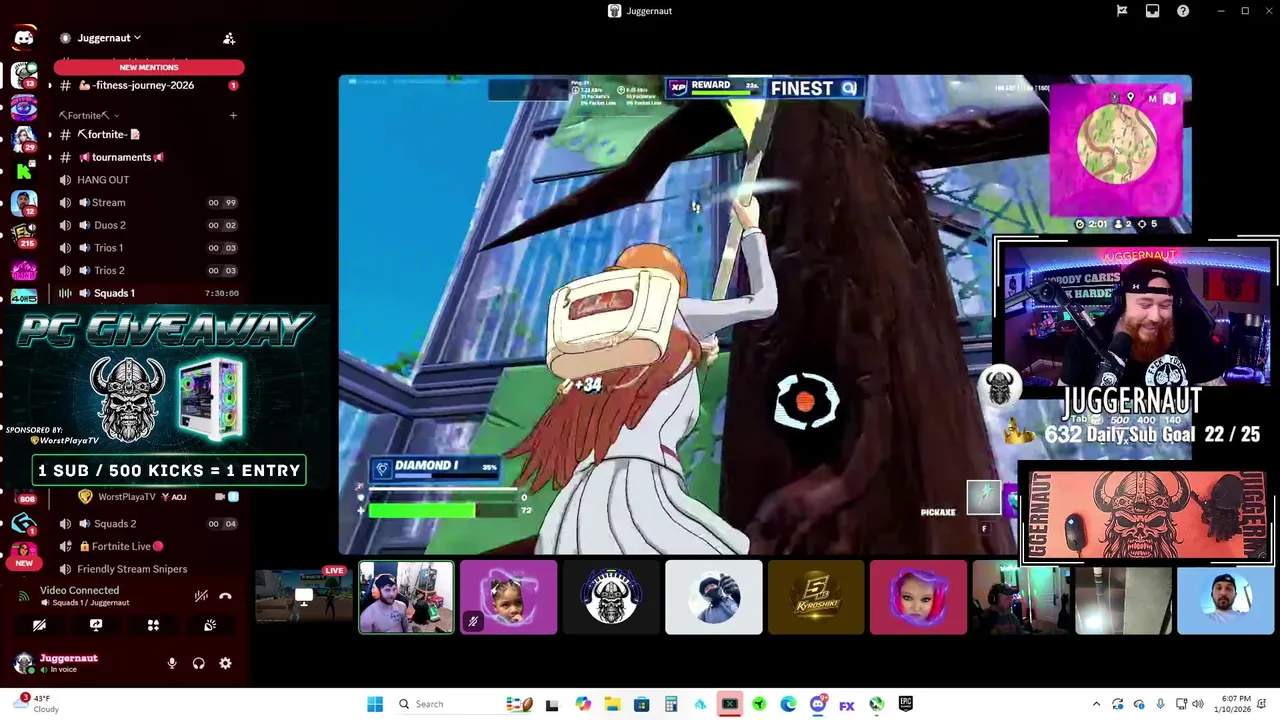Open Windows Start menu
The height and width of the screenshot is (720, 1280).
(375, 704)
